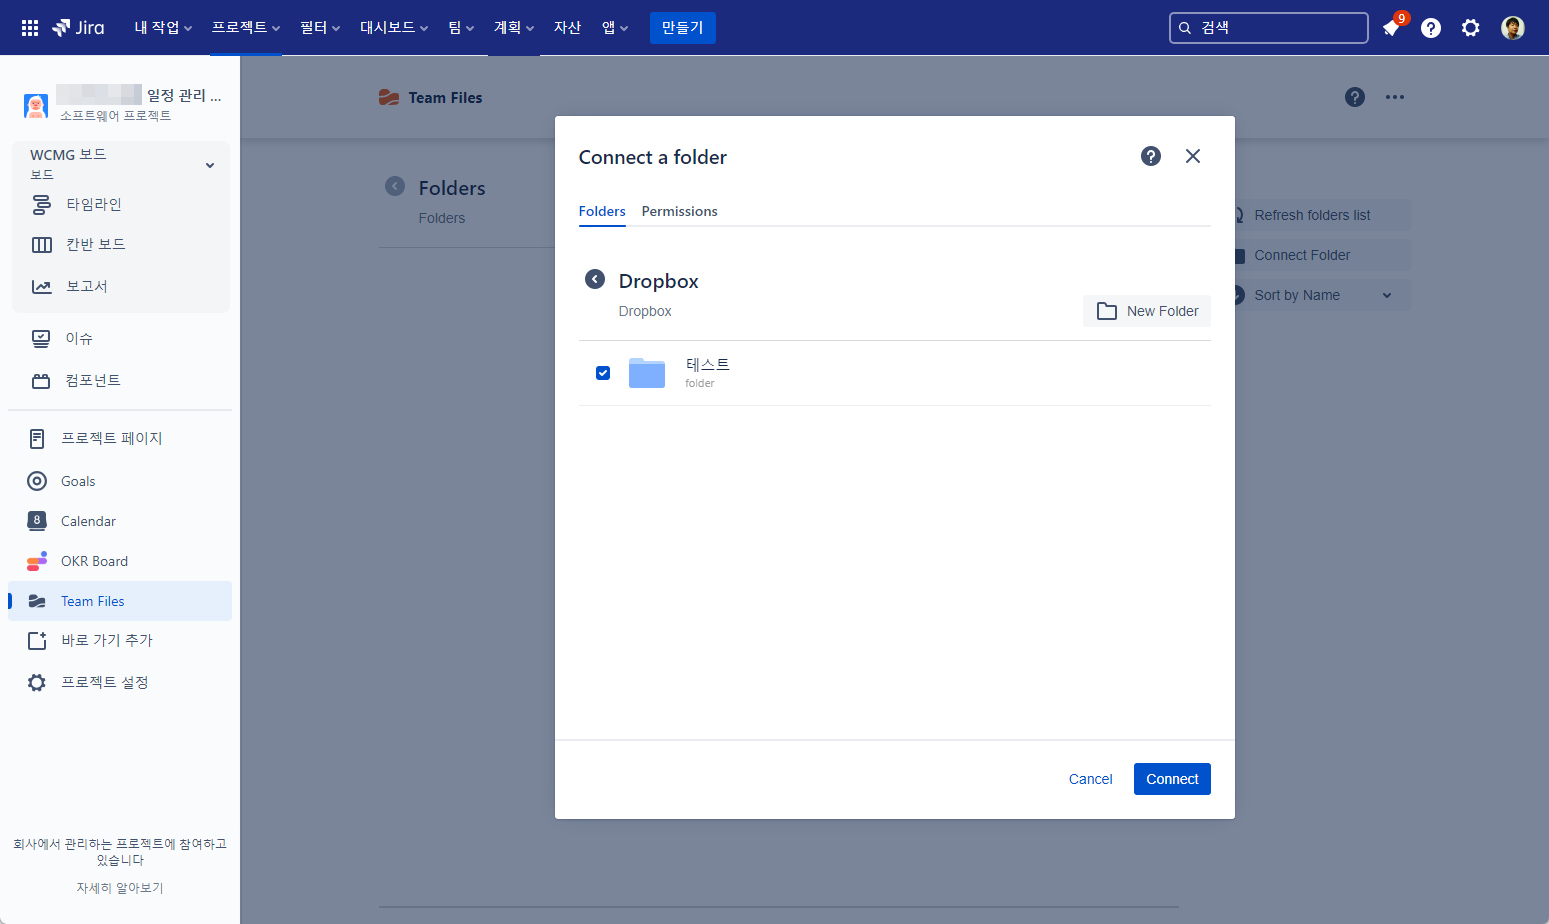
Task: Expand the 프로젝트 dropdown menu
Action: (246, 28)
